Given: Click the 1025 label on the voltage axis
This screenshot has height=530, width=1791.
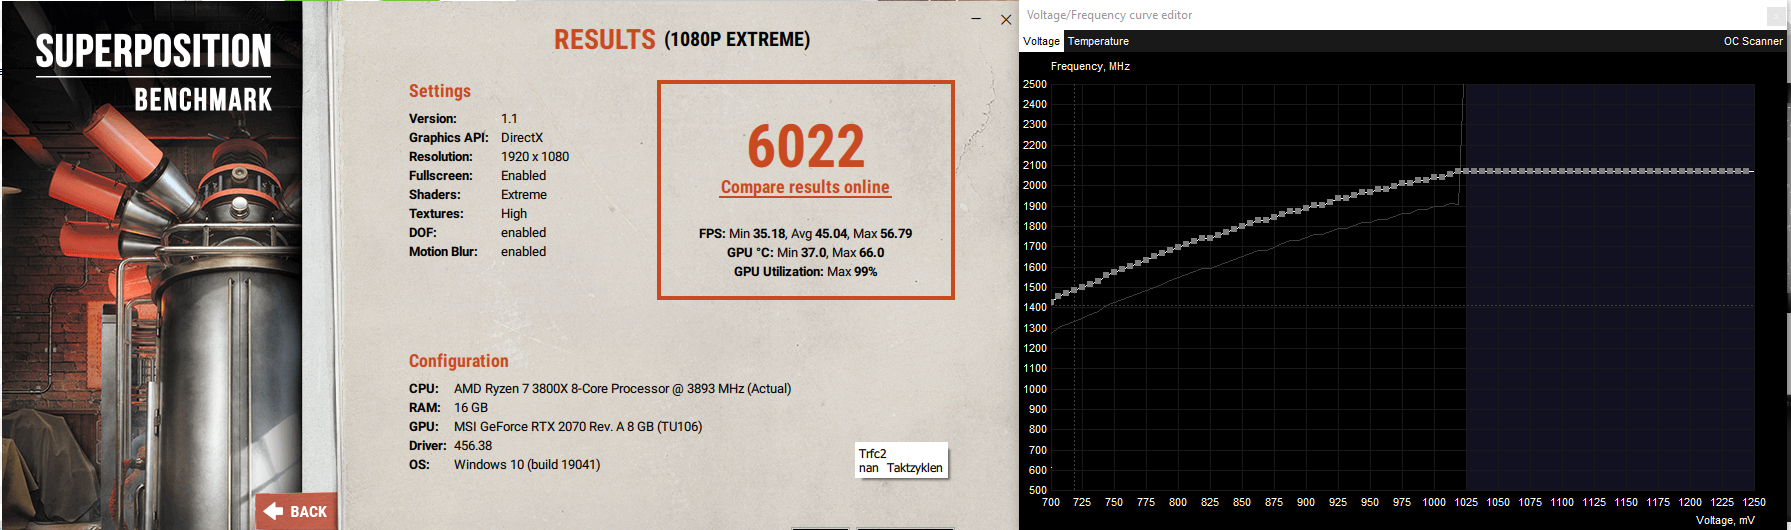Looking at the screenshot, I should click(x=1466, y=502).
